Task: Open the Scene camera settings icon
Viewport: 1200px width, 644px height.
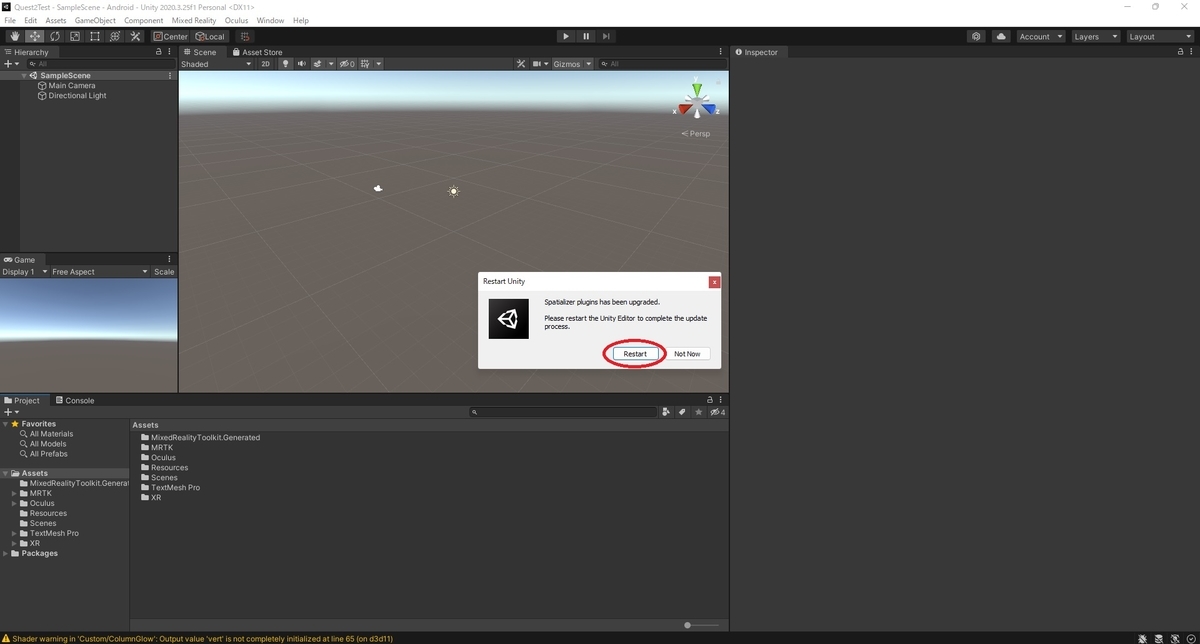Action: [x=537, y=64]
